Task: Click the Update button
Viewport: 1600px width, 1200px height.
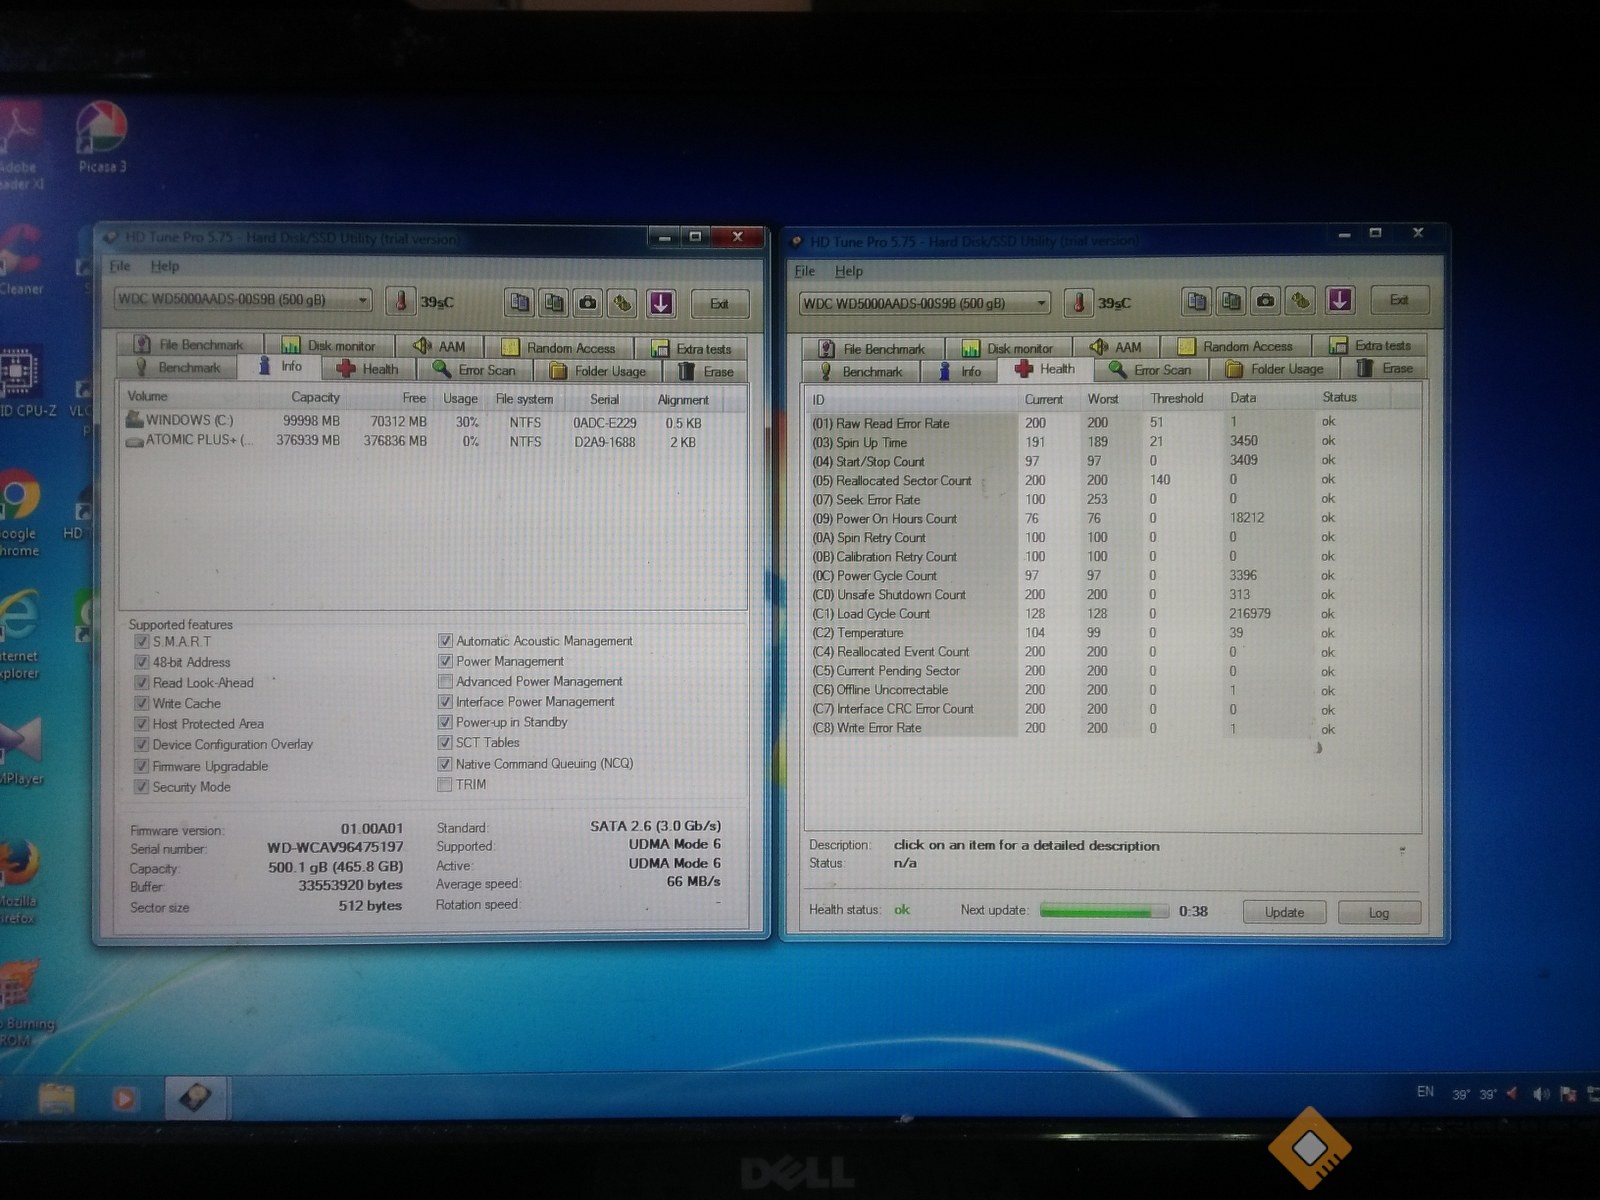Action: coord(1284,912)
